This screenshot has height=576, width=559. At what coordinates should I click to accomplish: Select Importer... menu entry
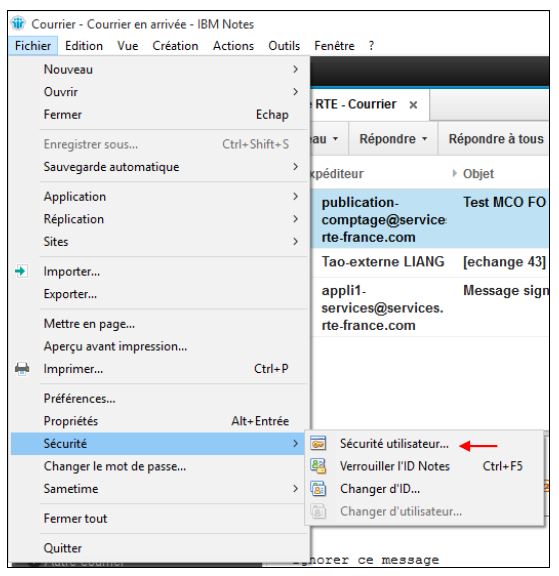pyautogui.click(x=159, y=271)
